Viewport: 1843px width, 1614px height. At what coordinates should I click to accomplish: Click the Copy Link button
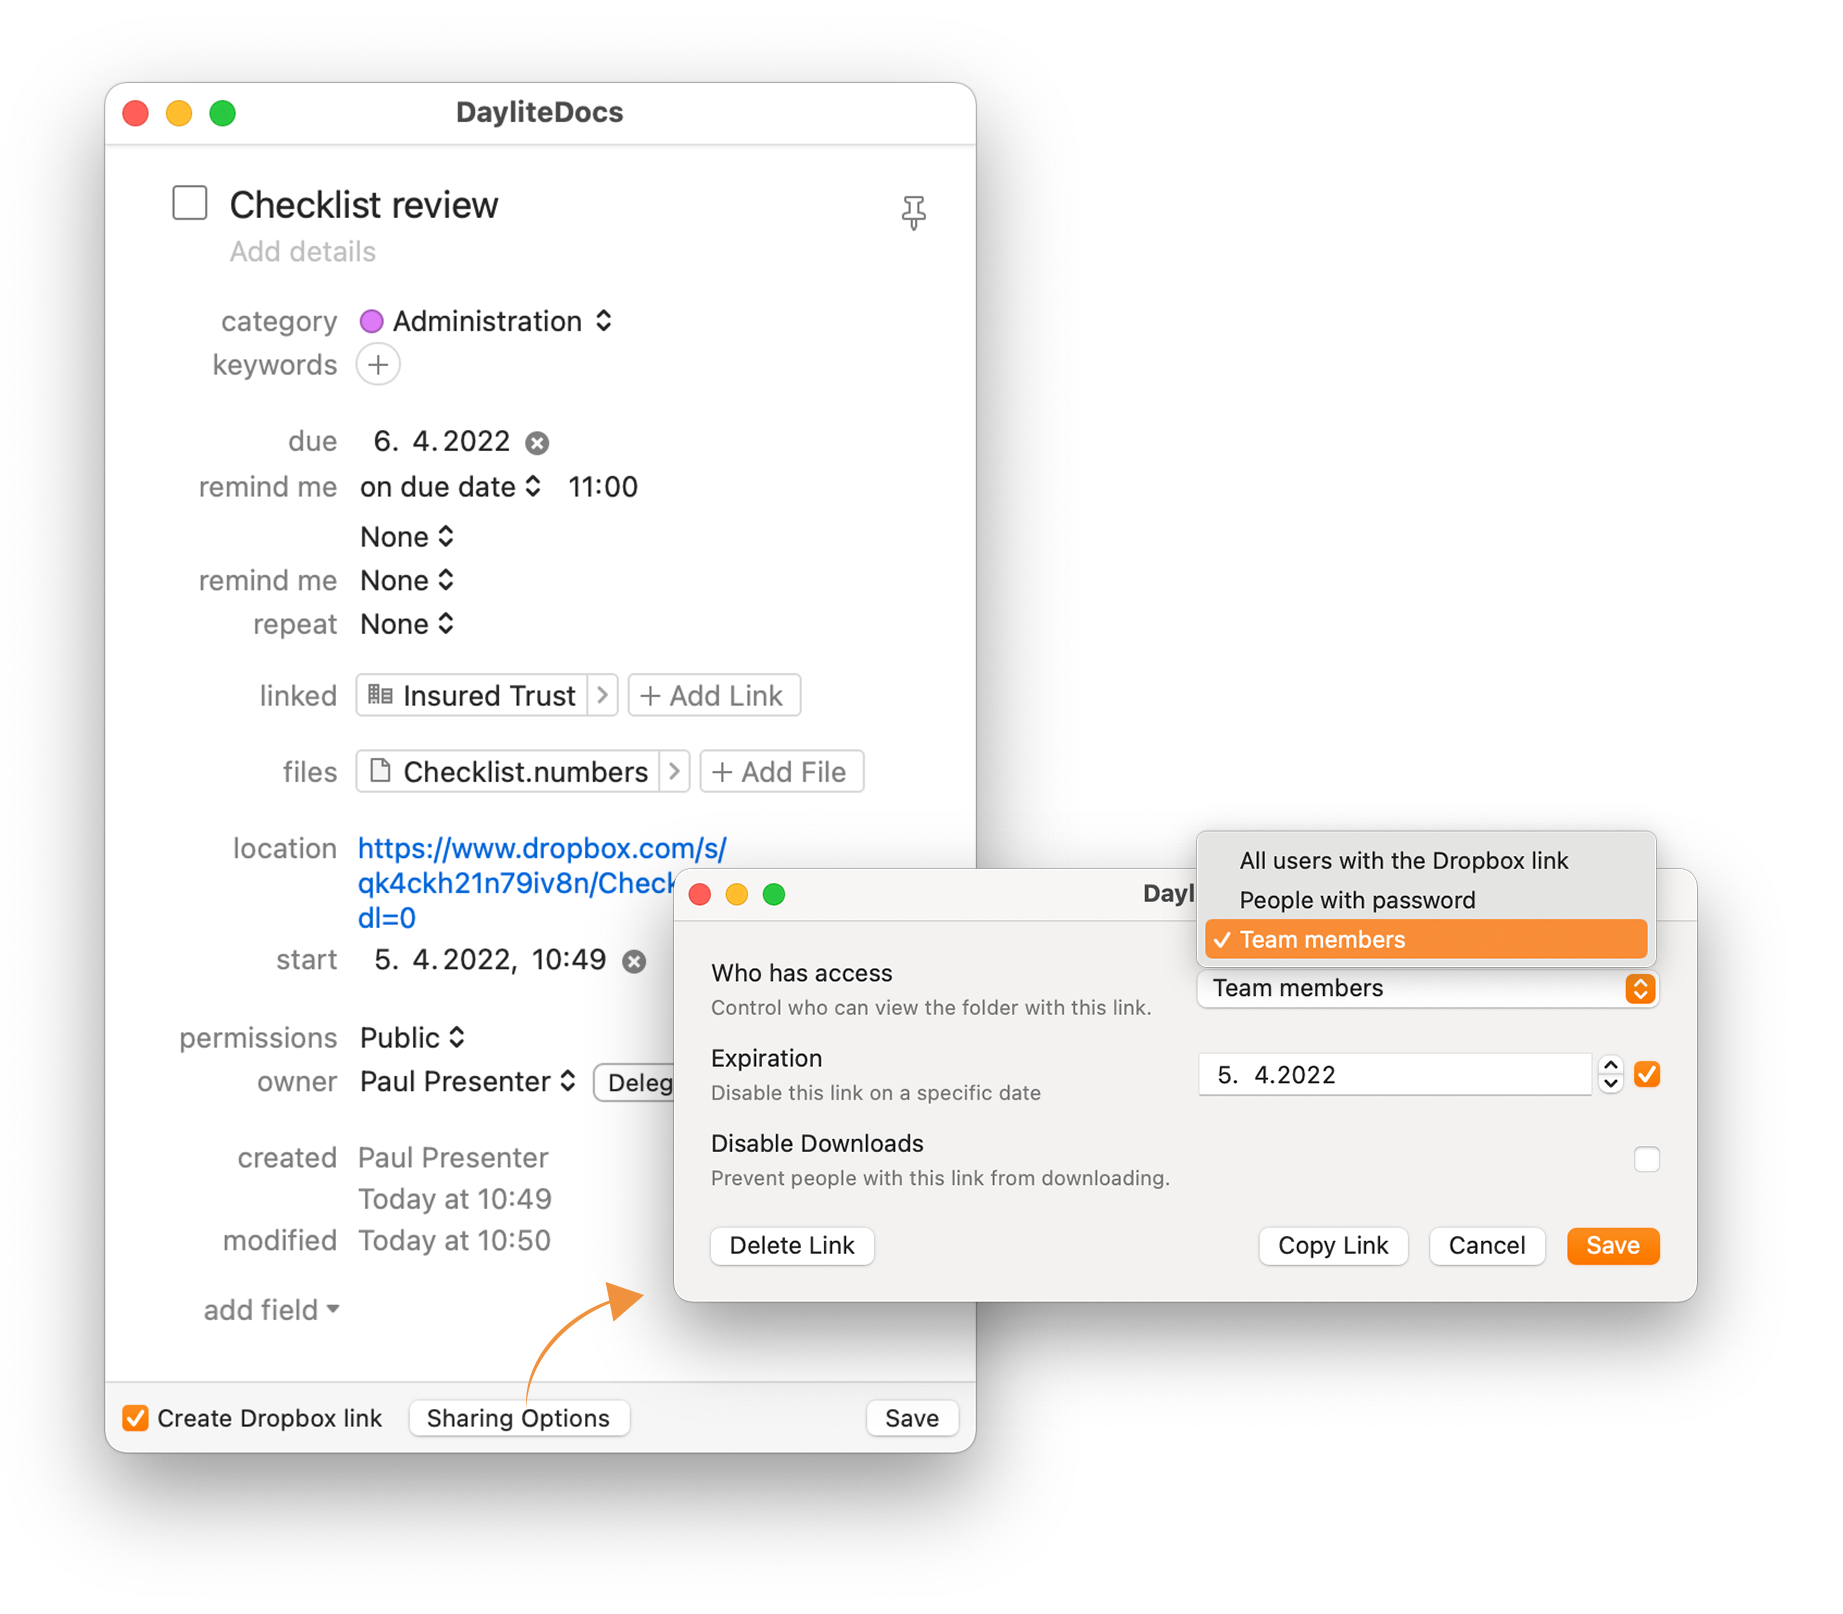(x=1333, y=1246)
